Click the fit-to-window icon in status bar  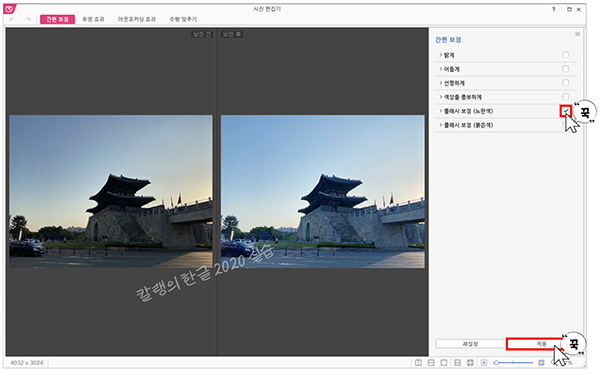457,362
